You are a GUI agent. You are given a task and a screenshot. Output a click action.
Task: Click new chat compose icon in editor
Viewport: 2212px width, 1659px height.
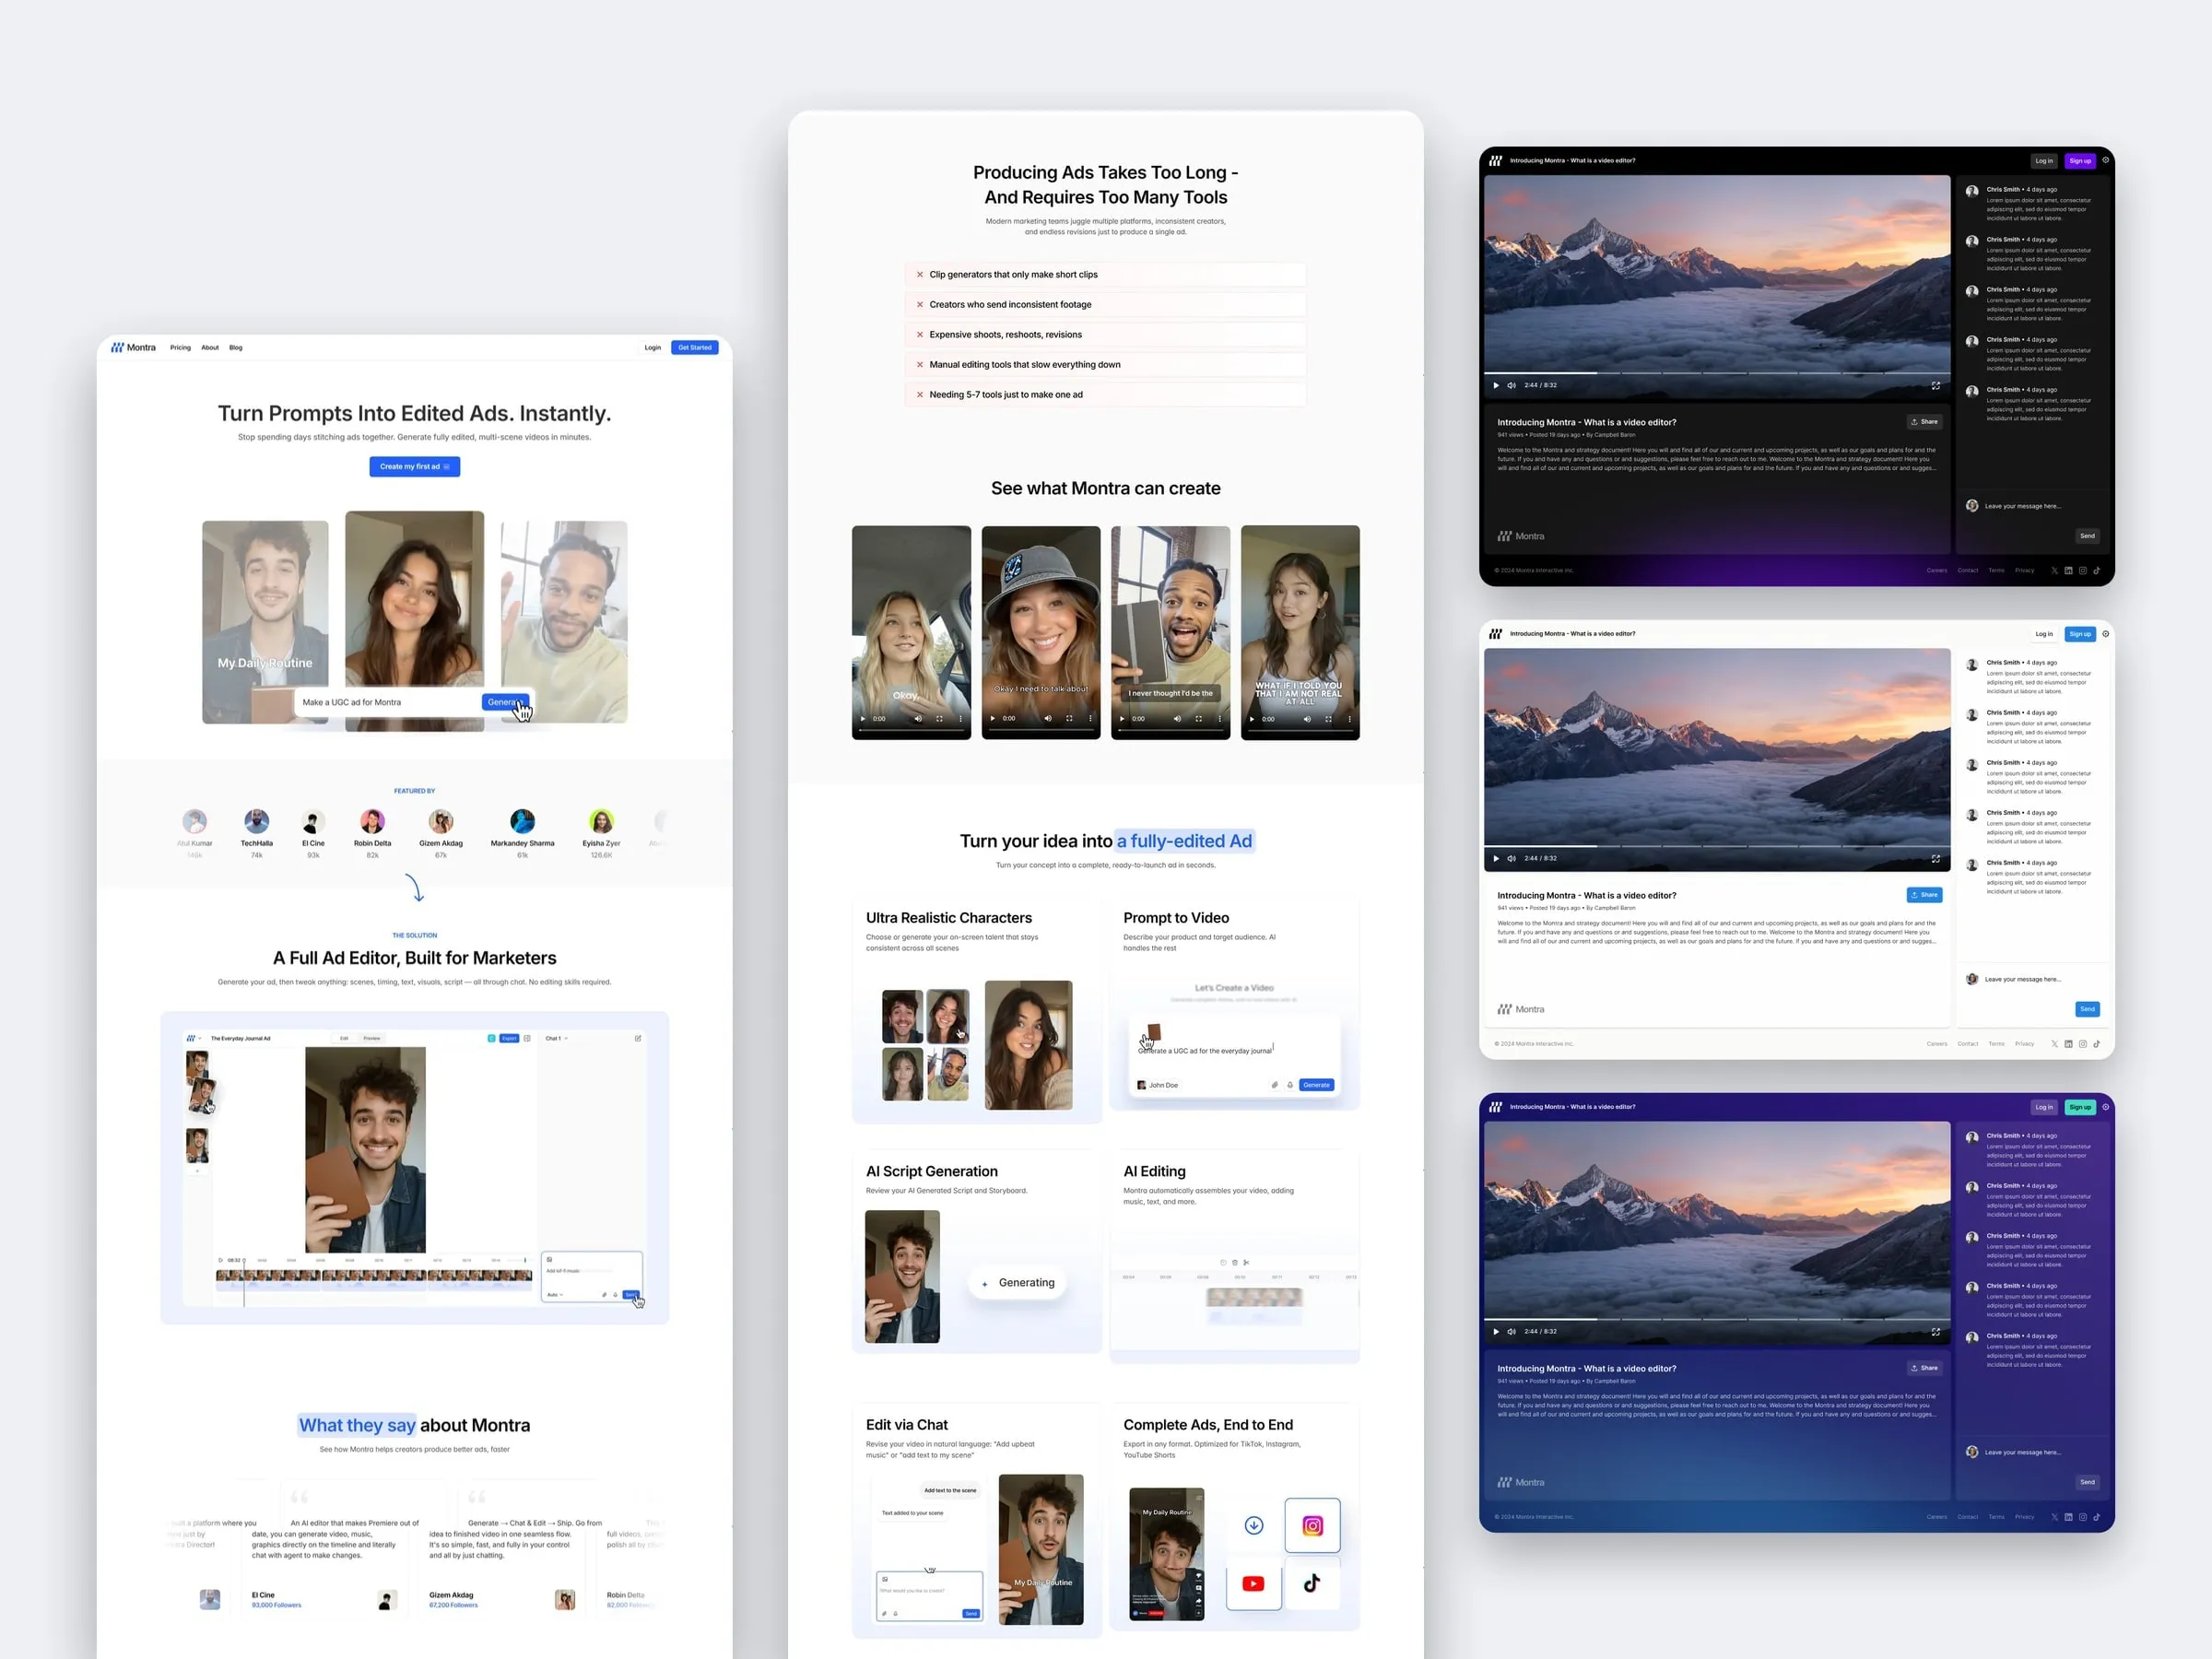638,1038
